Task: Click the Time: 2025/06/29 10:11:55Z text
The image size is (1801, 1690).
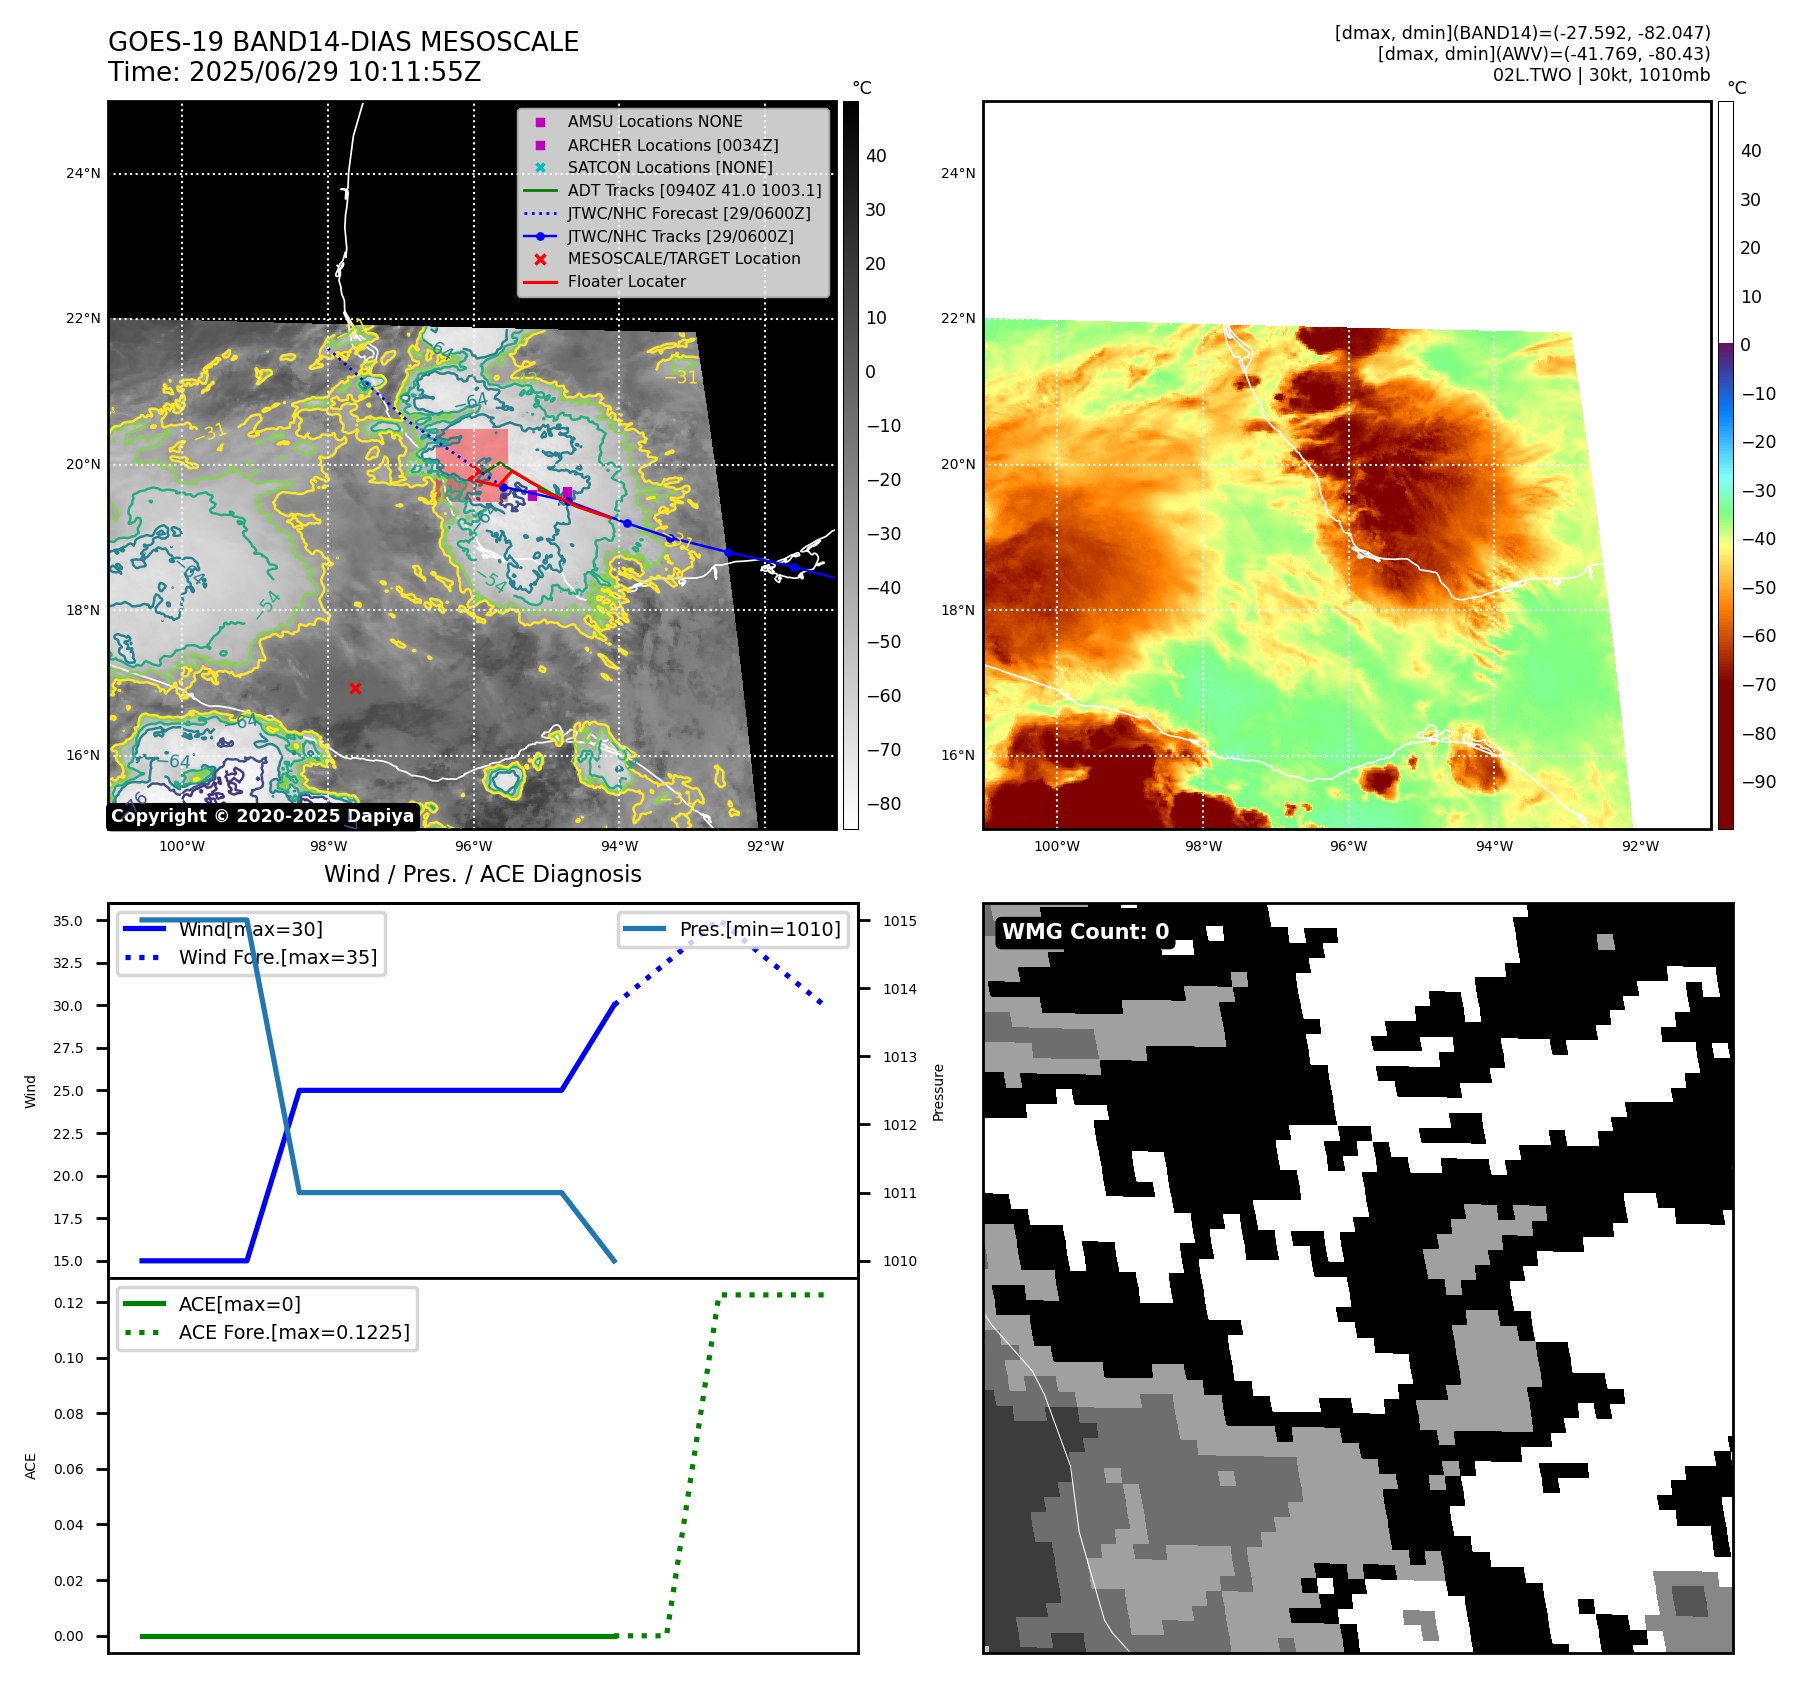Action: 295,72
